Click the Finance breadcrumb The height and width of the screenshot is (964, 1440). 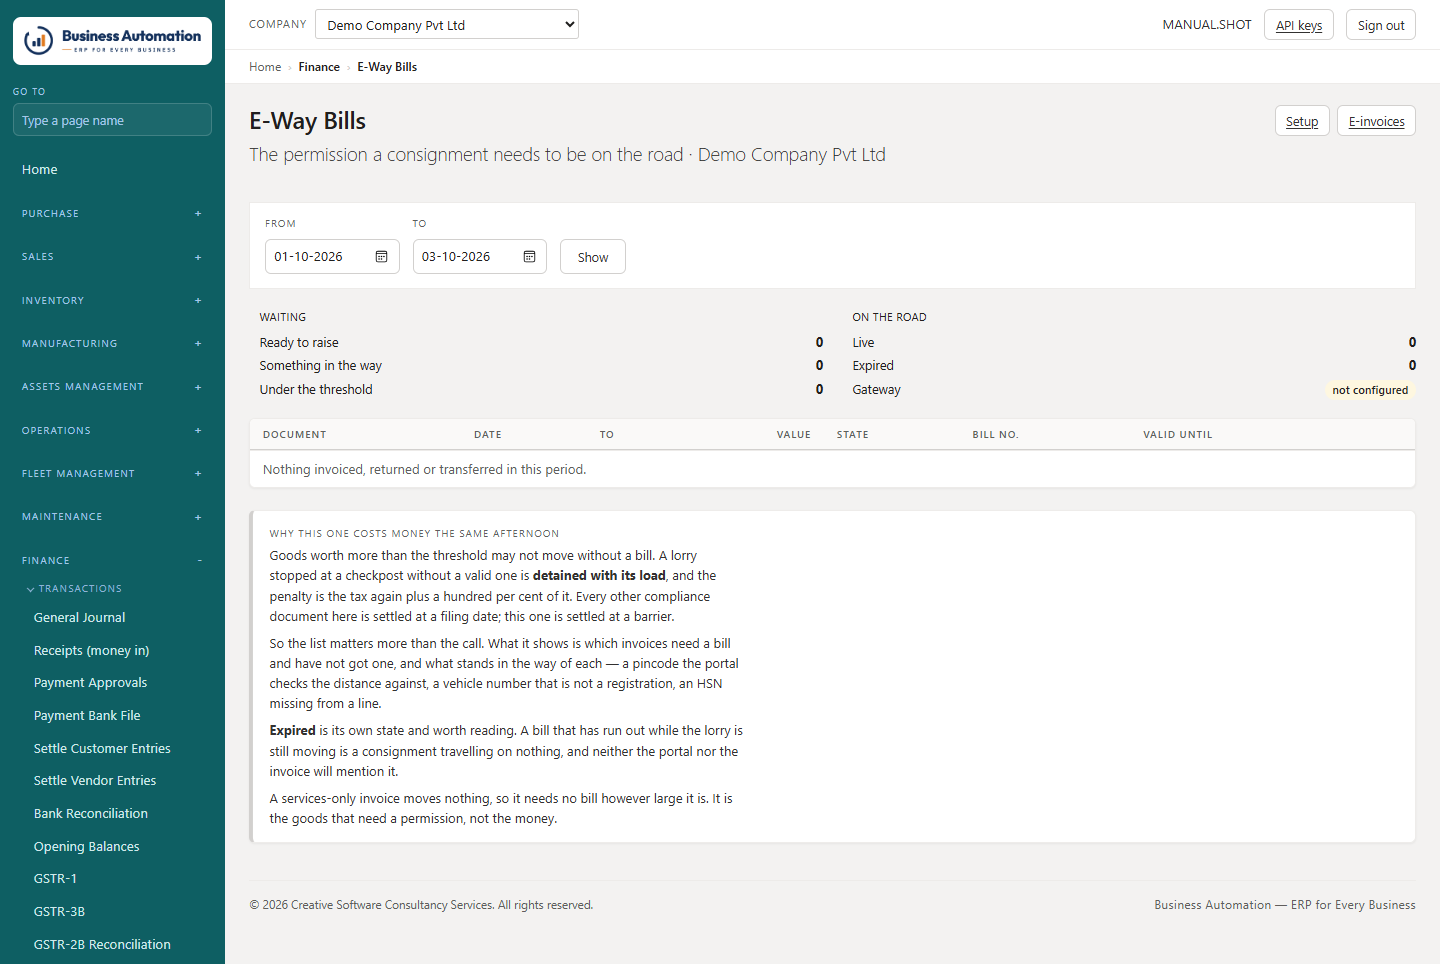tap(319, 67)
